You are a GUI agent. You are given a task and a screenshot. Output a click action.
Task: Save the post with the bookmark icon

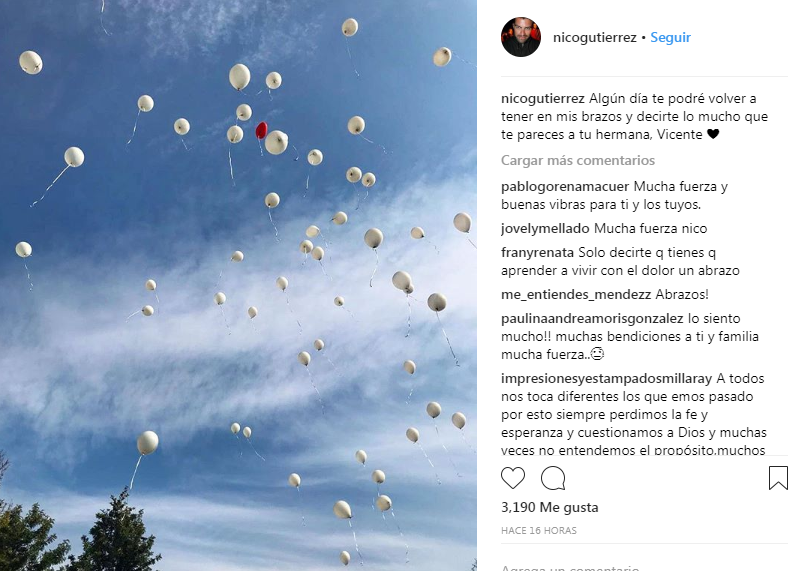778,478
